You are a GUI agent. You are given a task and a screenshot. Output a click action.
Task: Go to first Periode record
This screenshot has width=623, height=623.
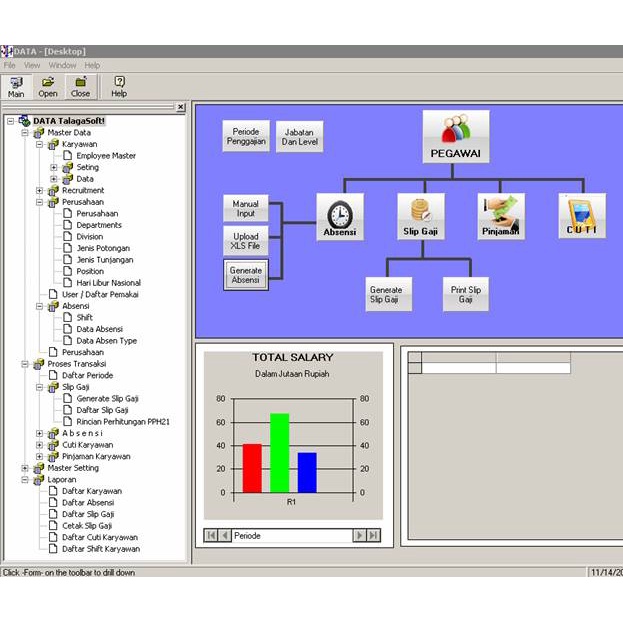[211, 536]
